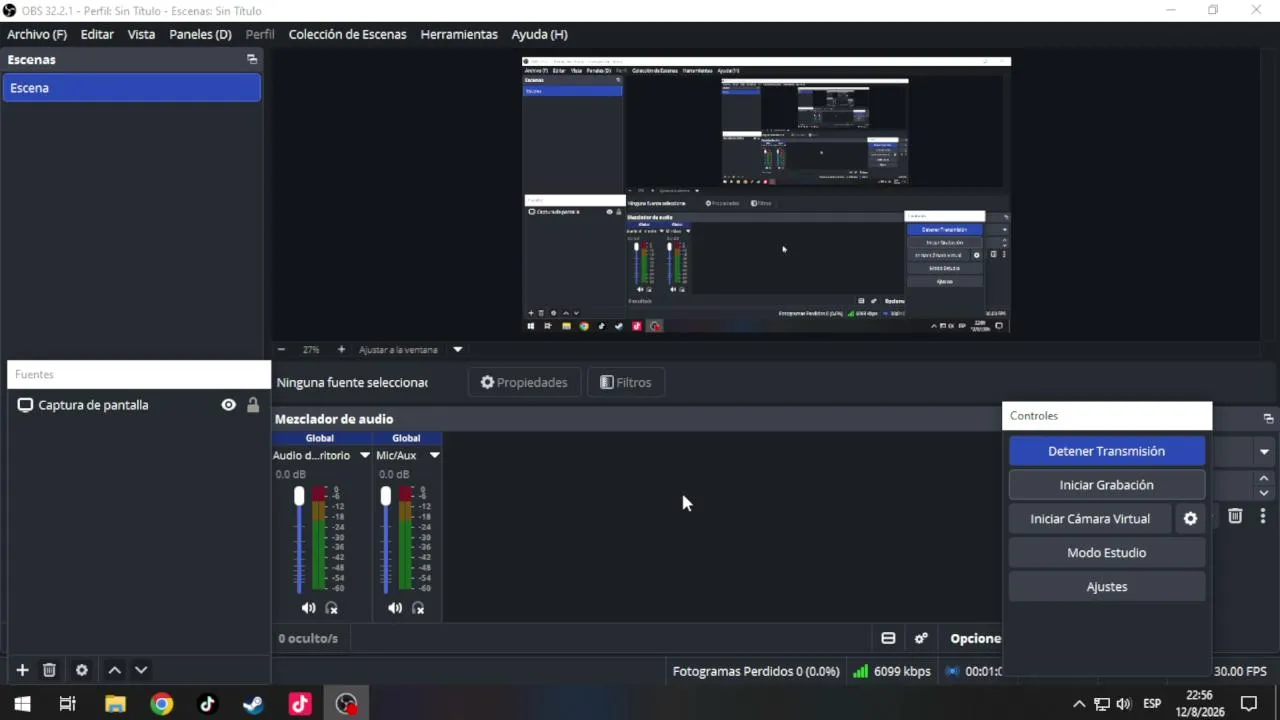Viewport: 1280px width, 720px height.
Task: Pop out the Escenas panel with its float icon
Action: pos(252,60)
